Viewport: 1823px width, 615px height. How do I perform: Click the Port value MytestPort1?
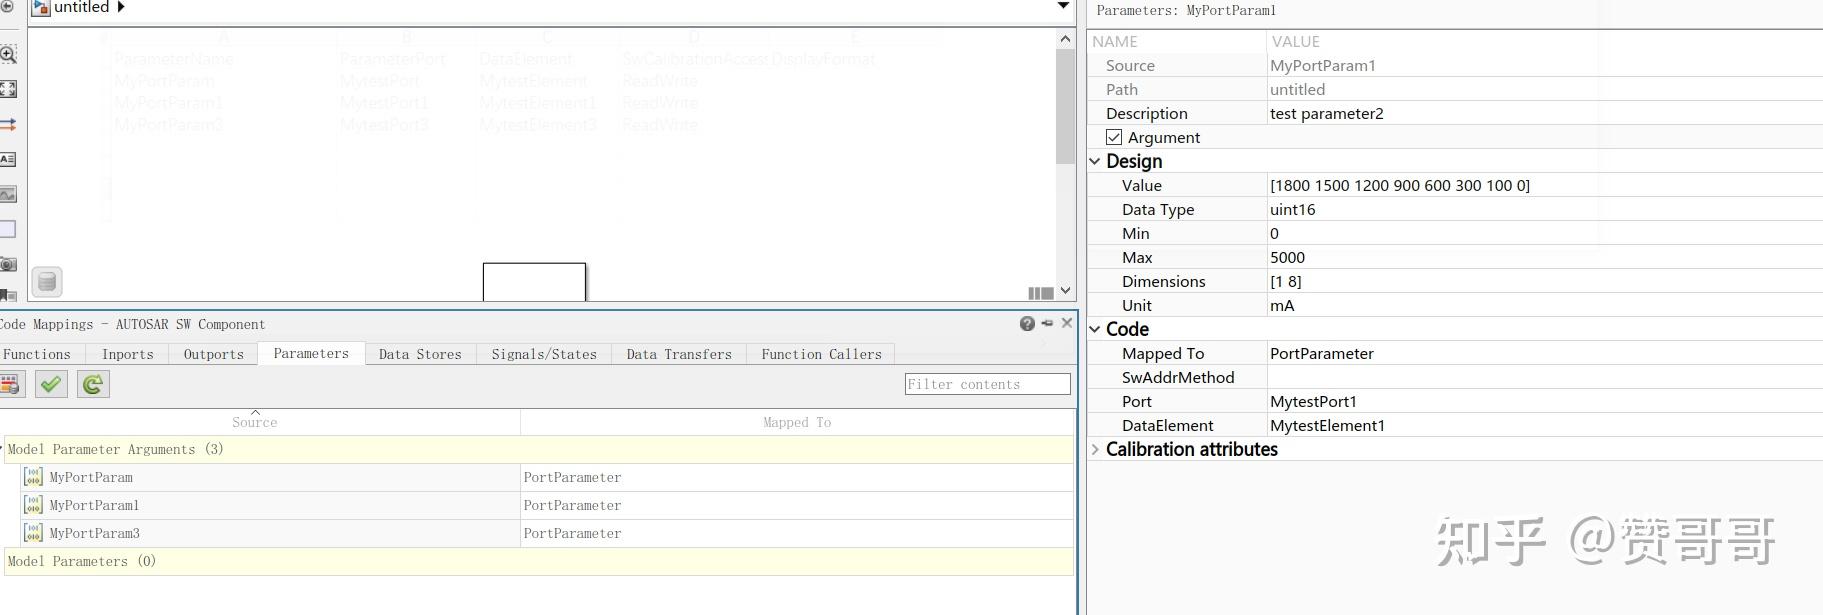[x=1313, y=401]
